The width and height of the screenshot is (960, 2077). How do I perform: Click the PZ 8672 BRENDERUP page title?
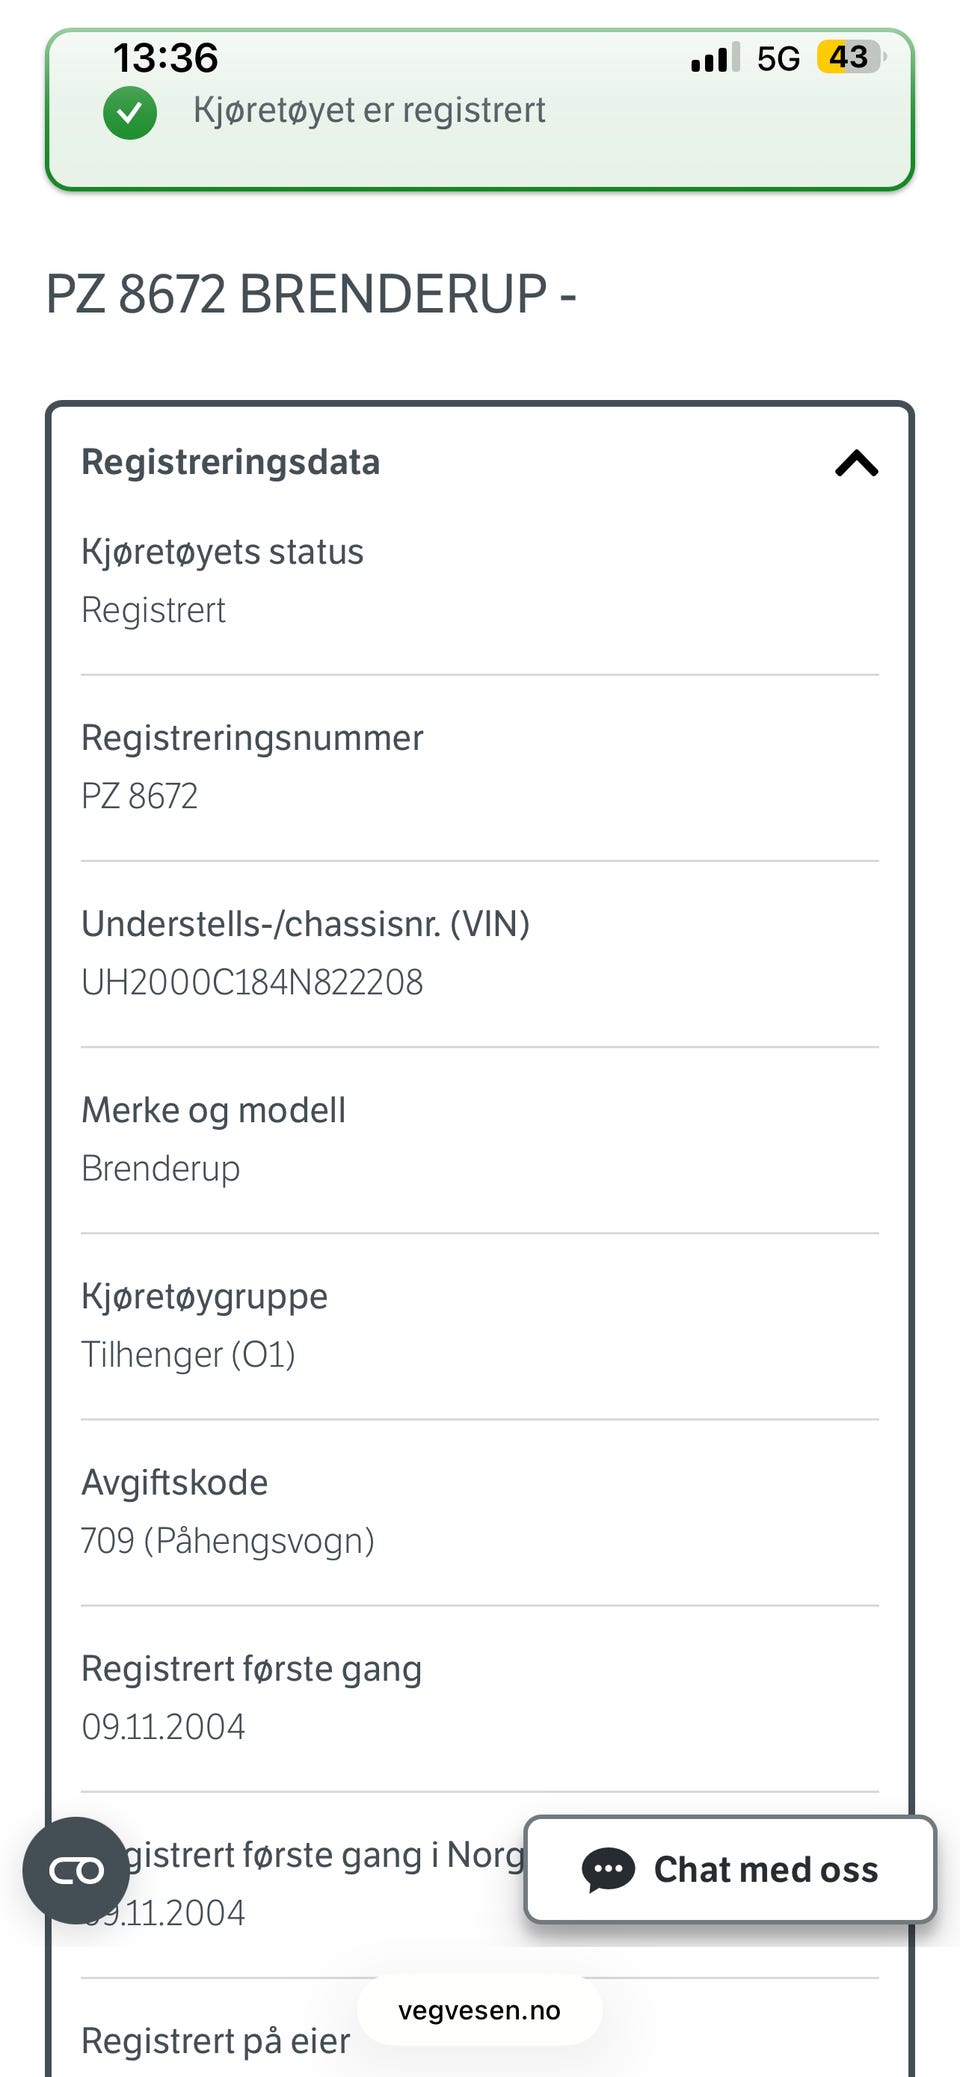pos(311,294)
